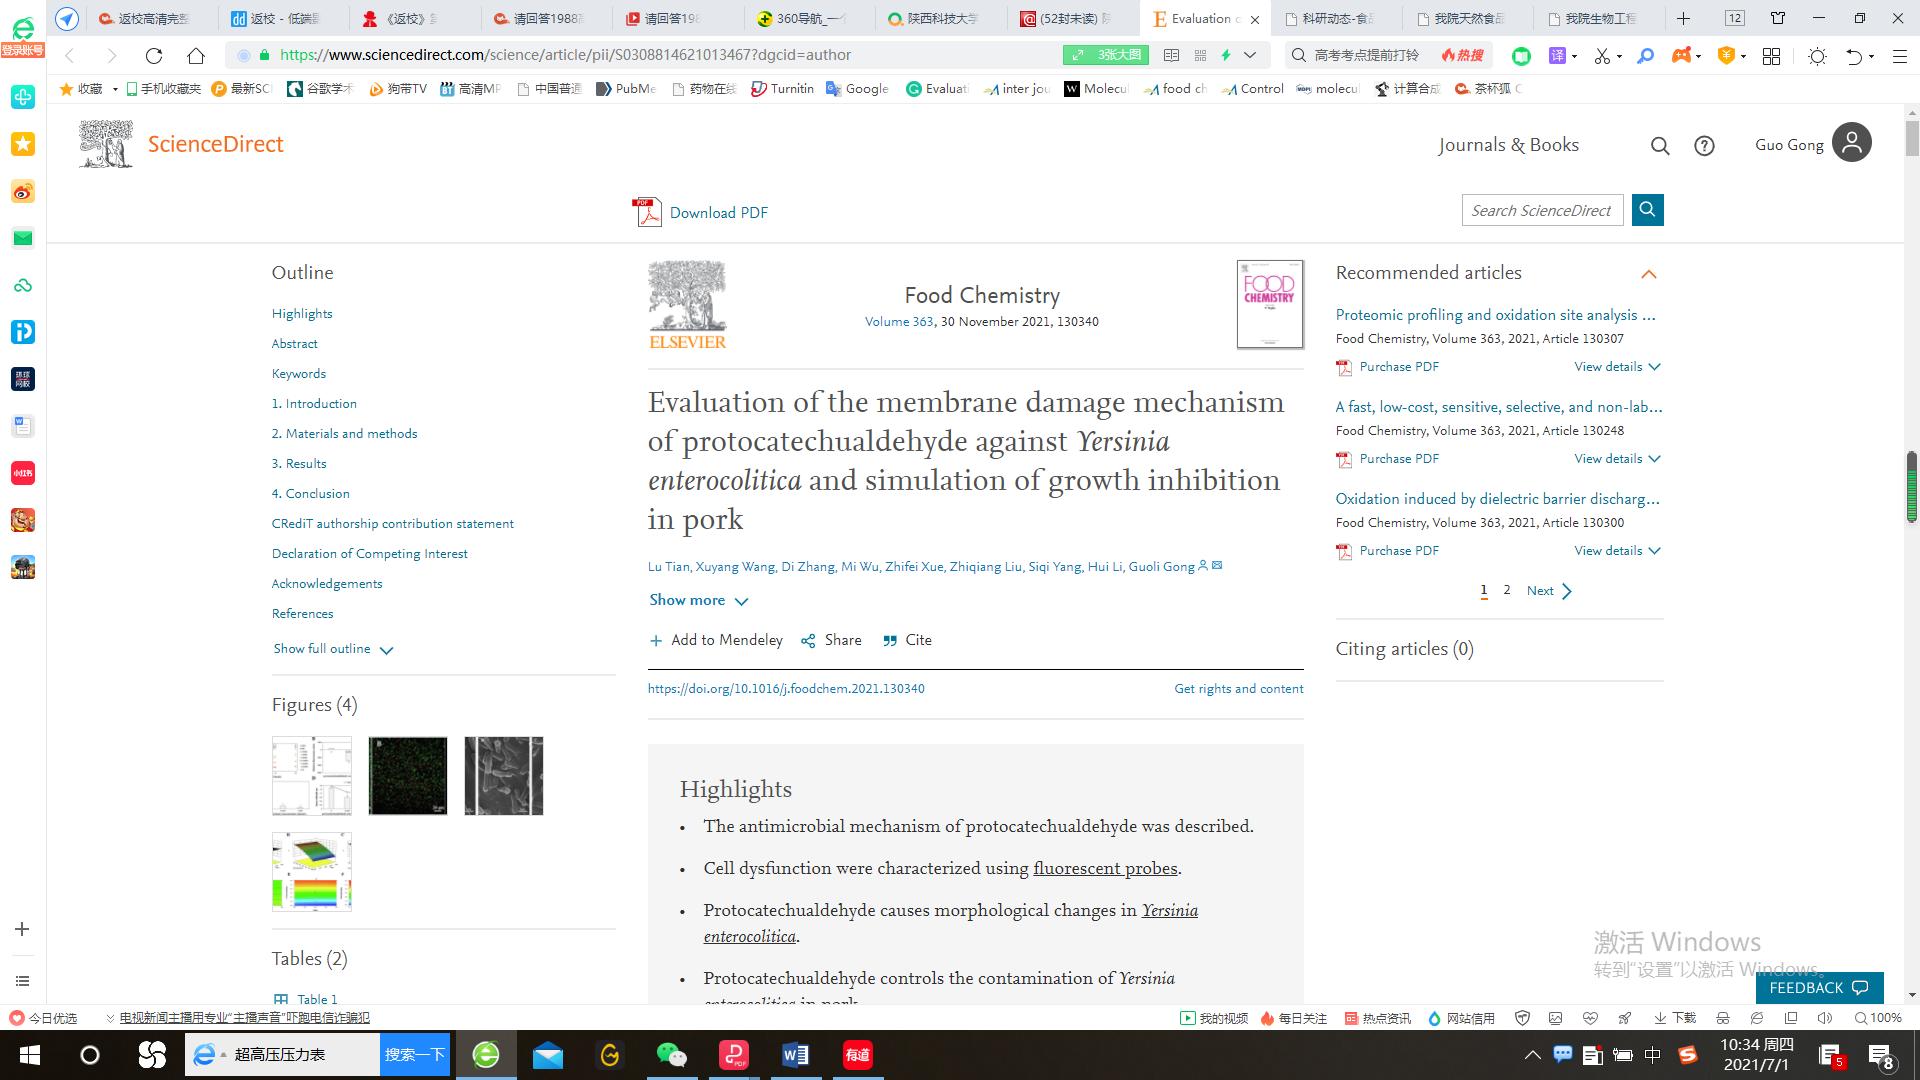
Task: Collapse the Recommended articles panel
Action: (1648, 274)
